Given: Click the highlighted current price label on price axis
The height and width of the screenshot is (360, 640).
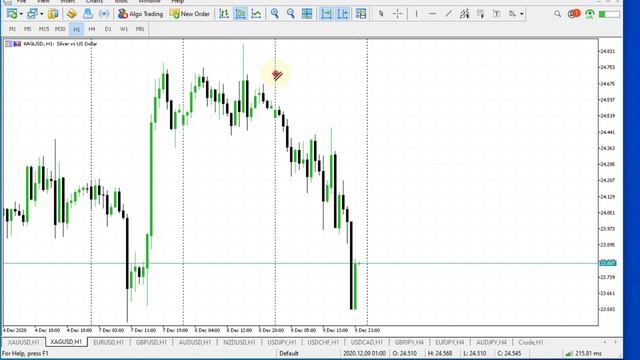Looking at the screenshot, I should 607,263.
